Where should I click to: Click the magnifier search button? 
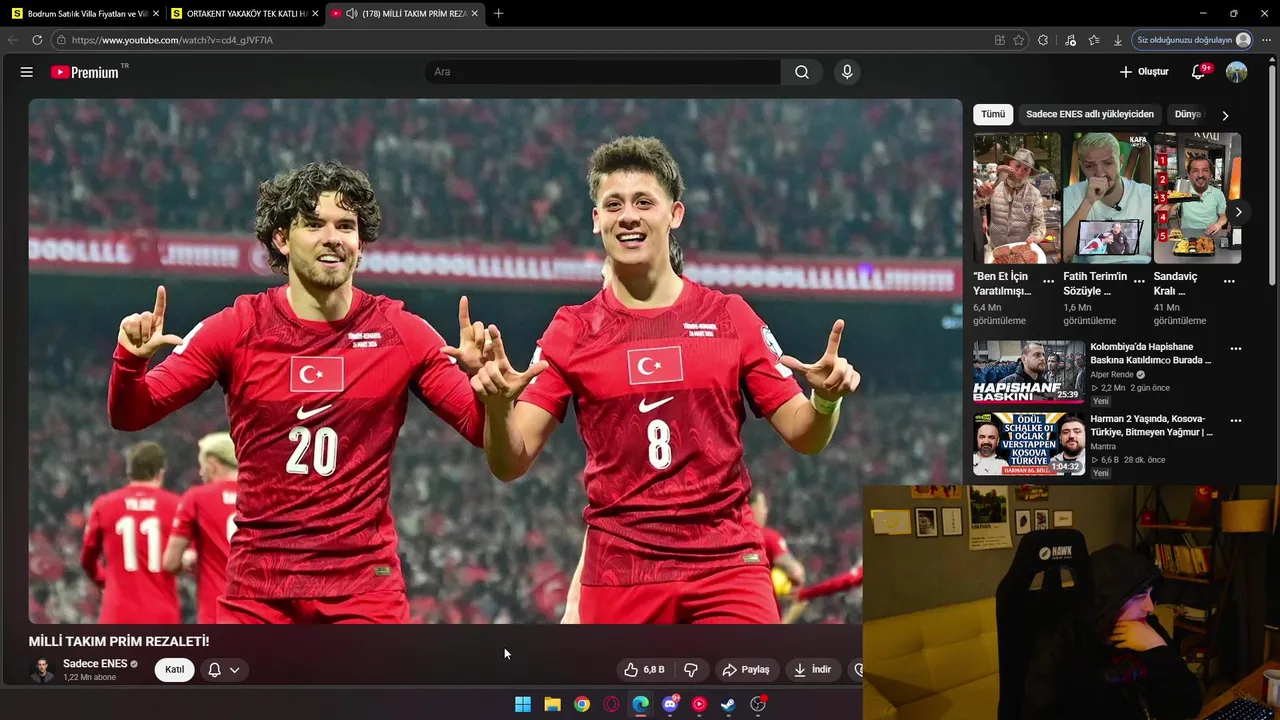click(802, 72)
